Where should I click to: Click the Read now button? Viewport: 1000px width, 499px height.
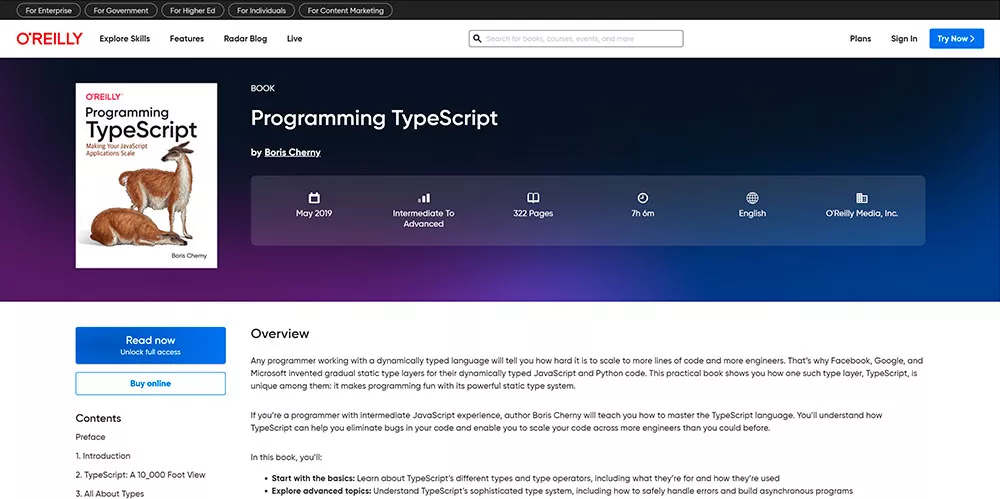151,345
